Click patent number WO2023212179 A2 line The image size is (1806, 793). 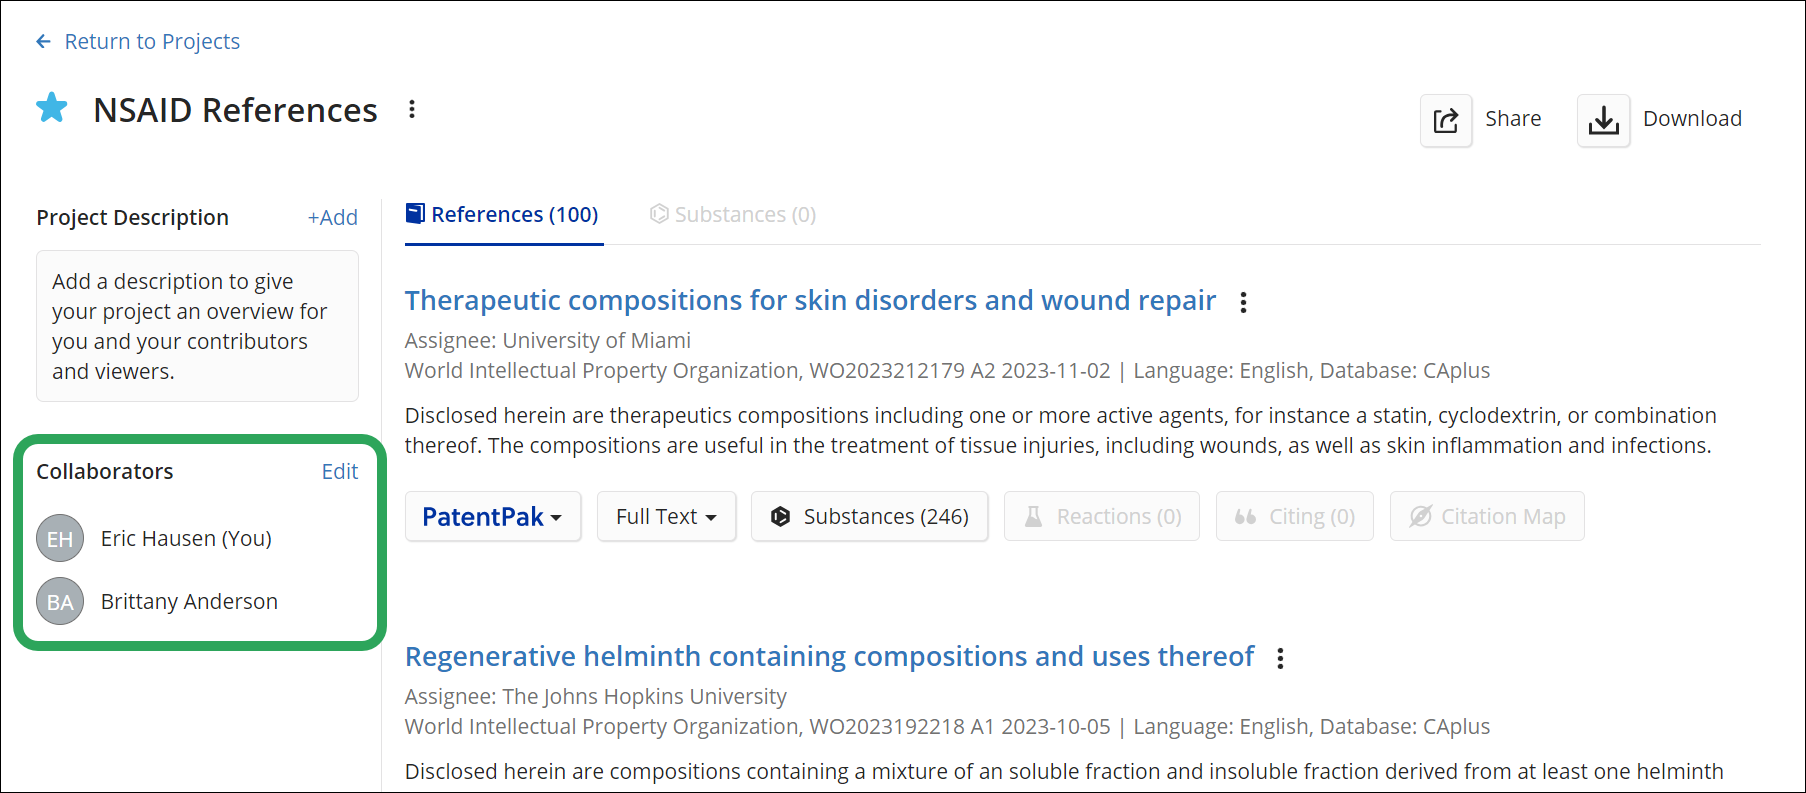tap(946, 370)
